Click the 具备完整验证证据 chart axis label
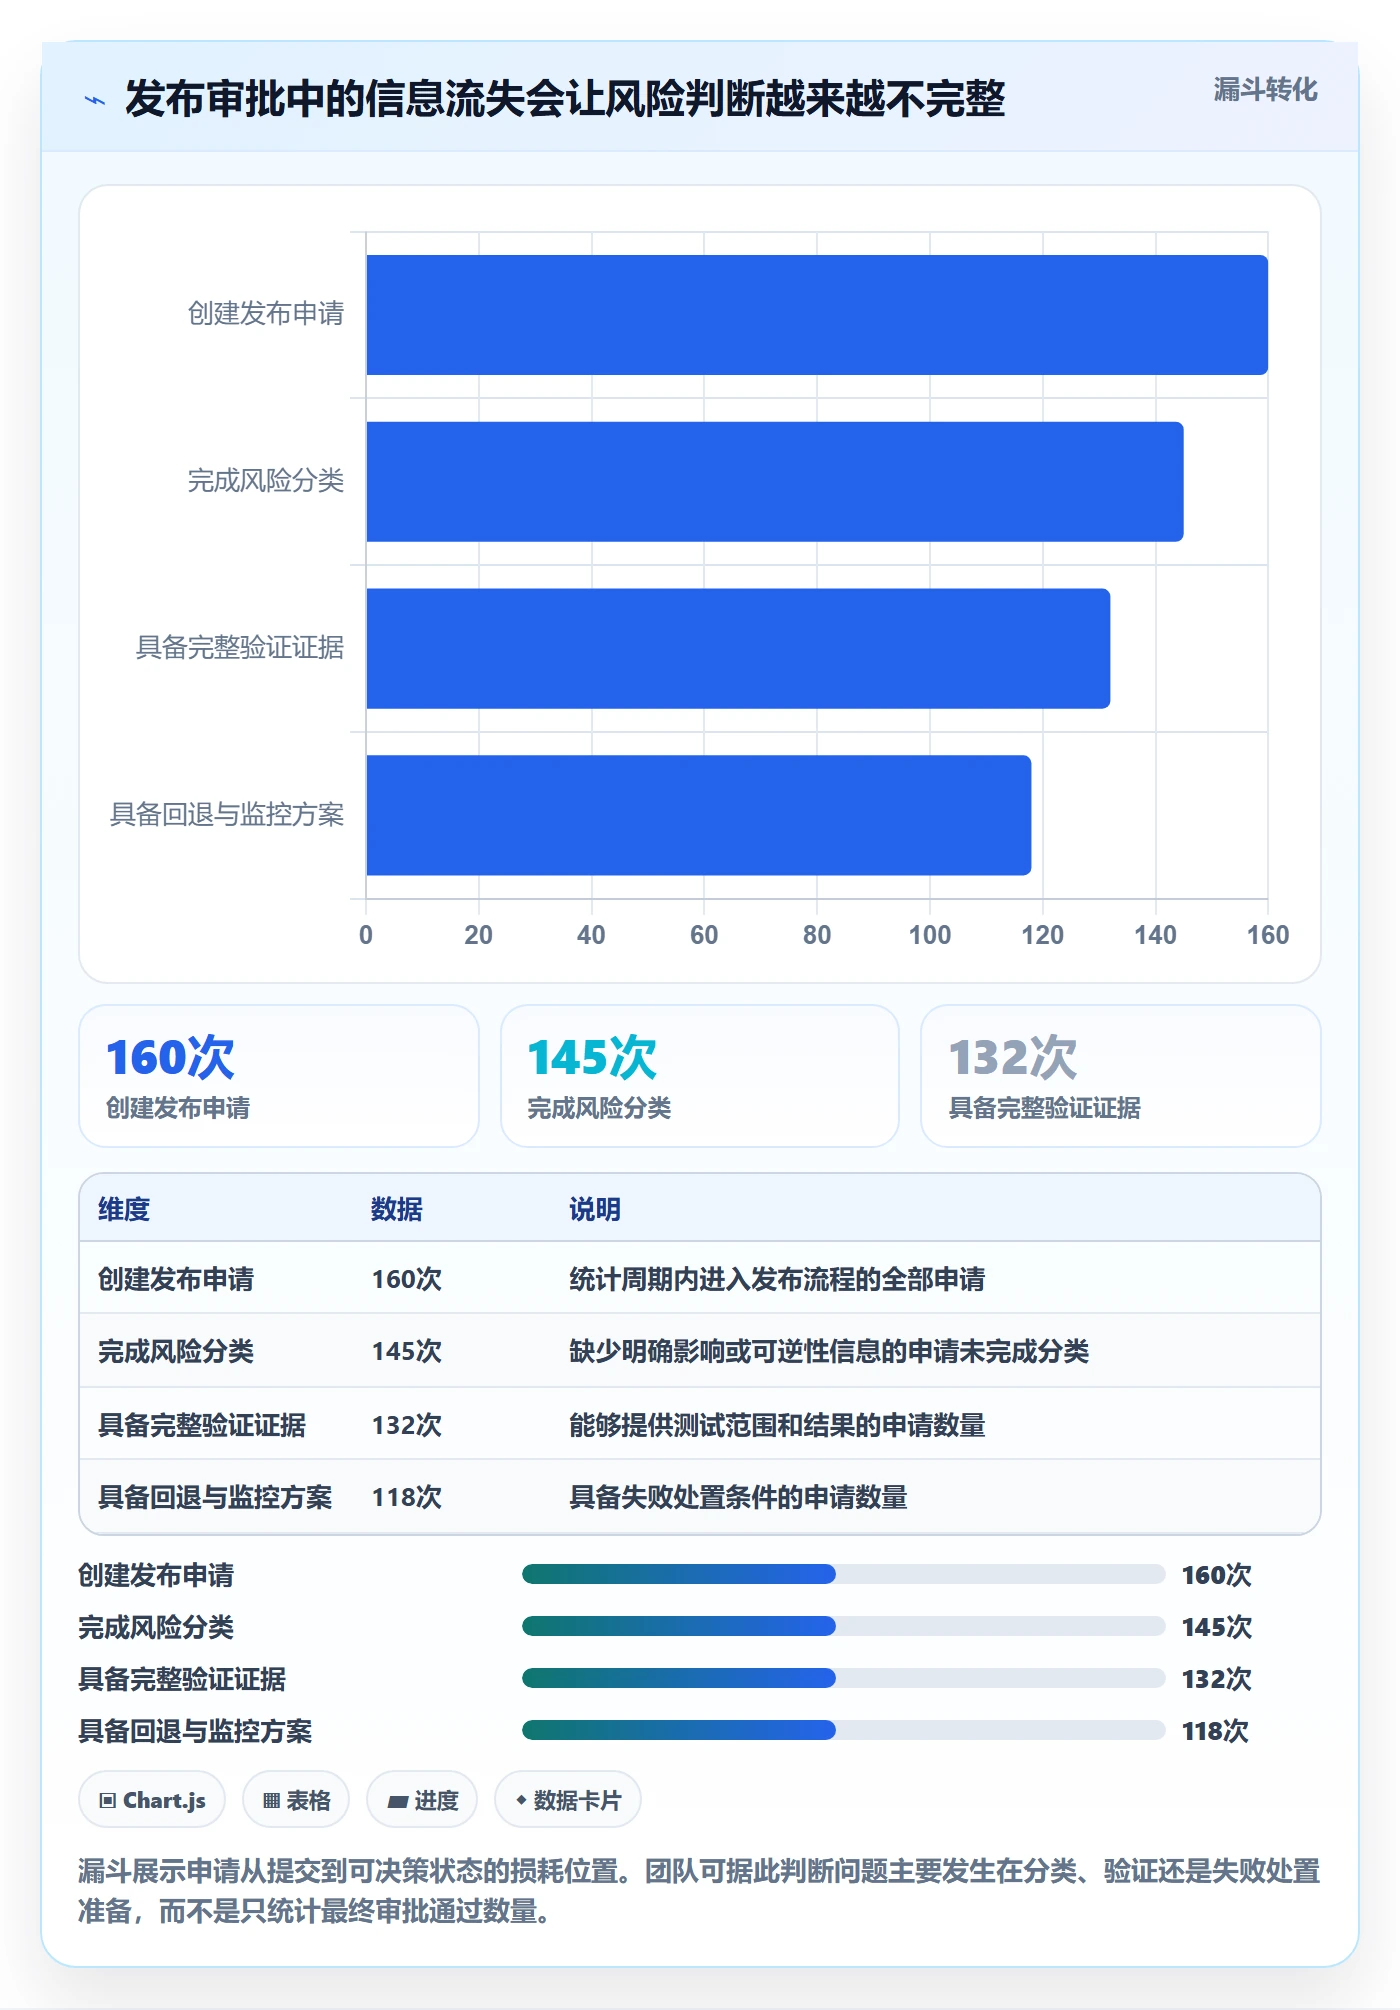This screenshot has height=2010, width=1400. [240, 648]
